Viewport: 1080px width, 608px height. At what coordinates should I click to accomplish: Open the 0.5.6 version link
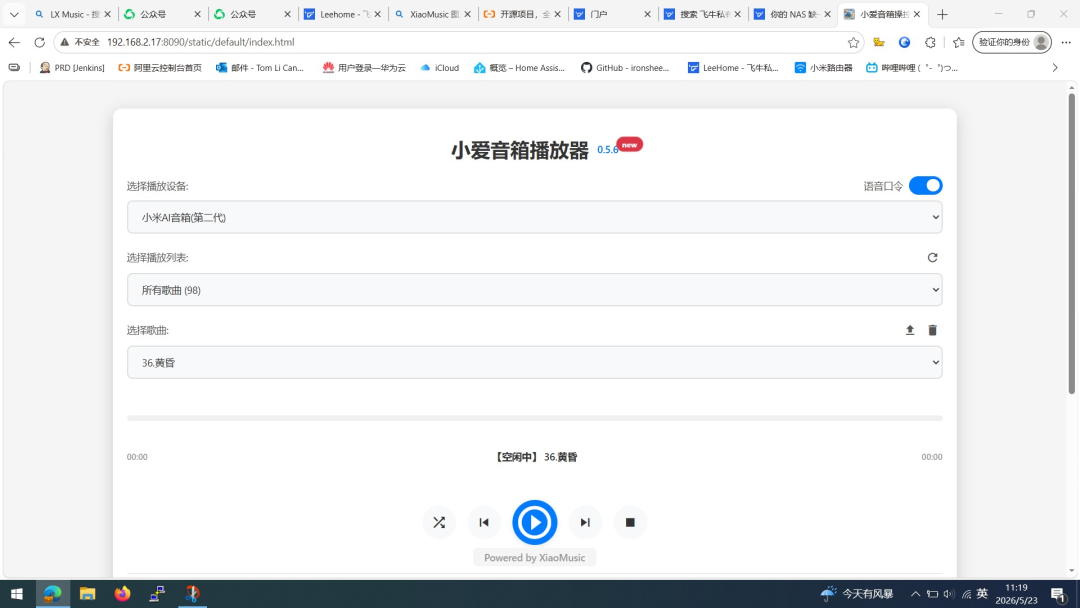click(x=608, y=149)
